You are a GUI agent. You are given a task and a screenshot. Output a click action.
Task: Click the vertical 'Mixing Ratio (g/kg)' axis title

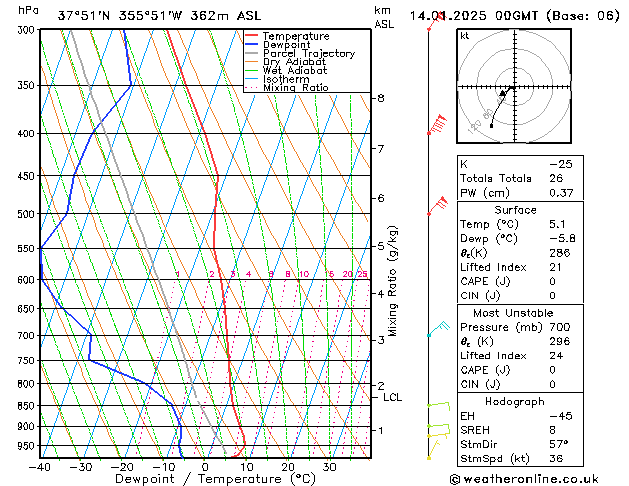pyautogui.click(x=393, y=281)
